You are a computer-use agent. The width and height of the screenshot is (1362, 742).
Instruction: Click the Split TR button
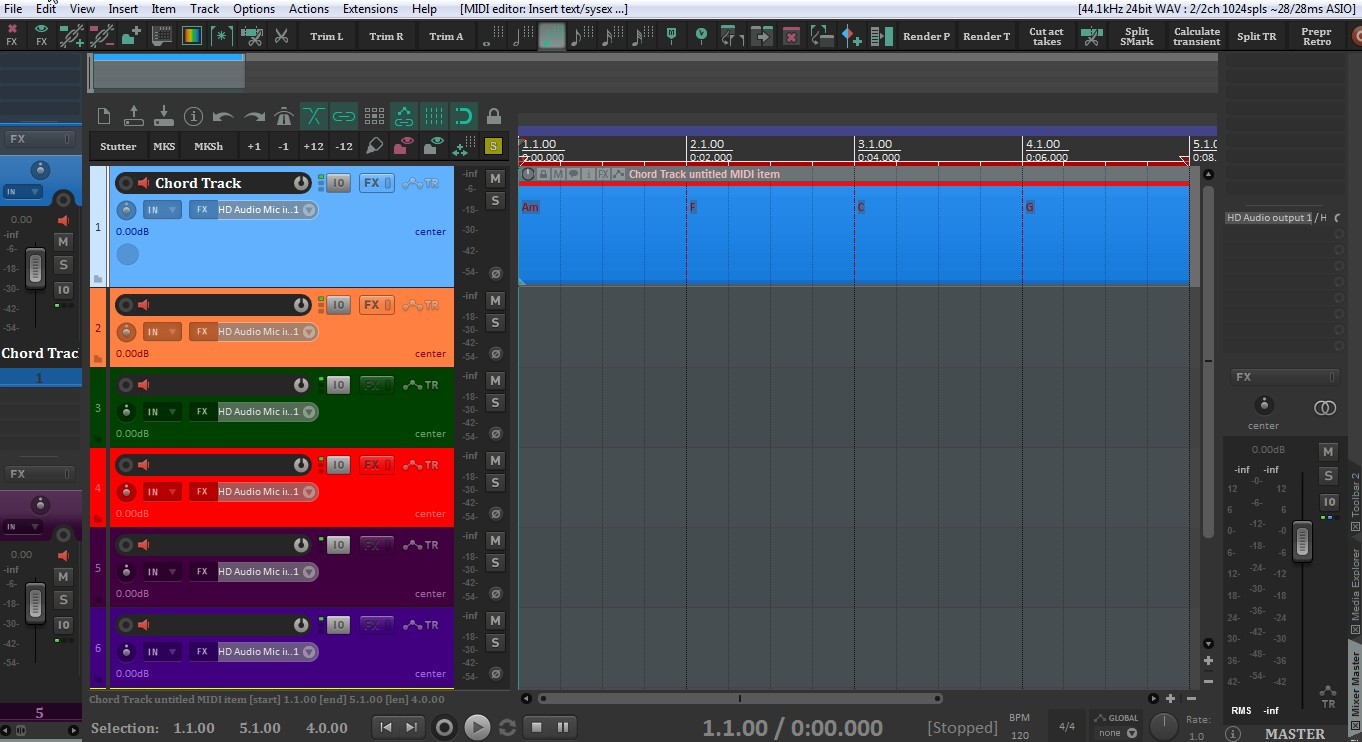(1256, 37)
